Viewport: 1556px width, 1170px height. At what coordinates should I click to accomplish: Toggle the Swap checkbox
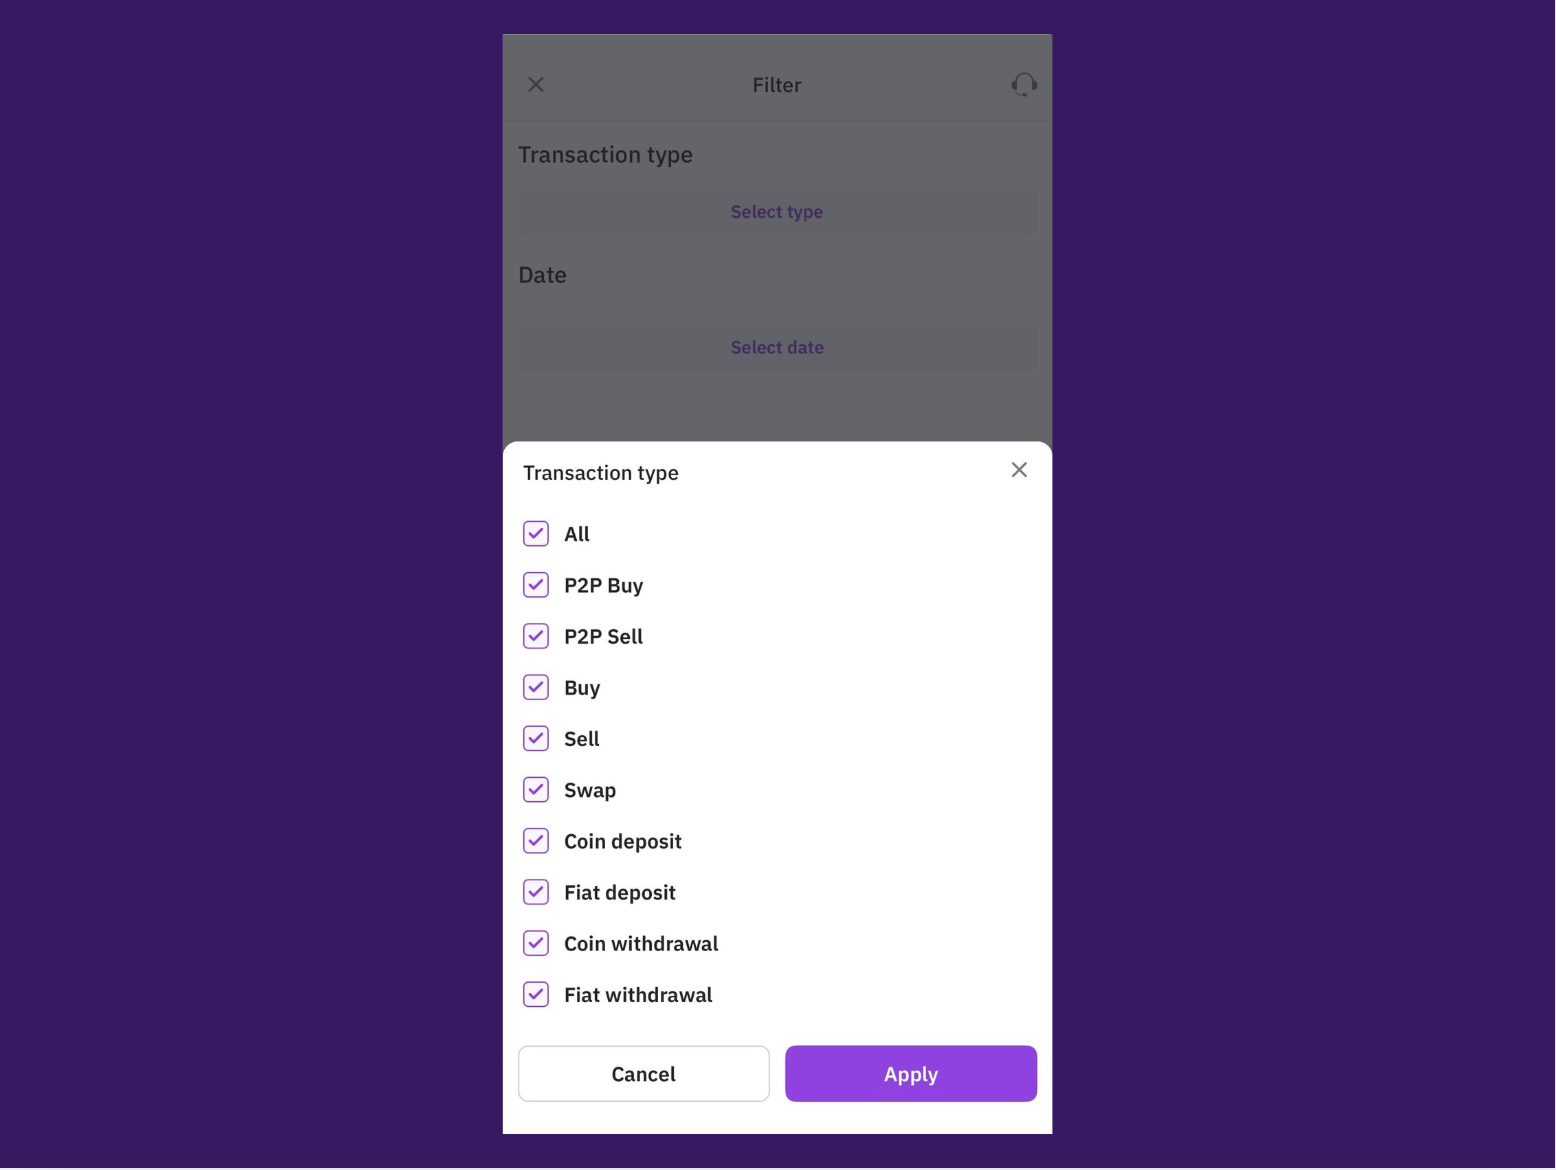point(536,790)
